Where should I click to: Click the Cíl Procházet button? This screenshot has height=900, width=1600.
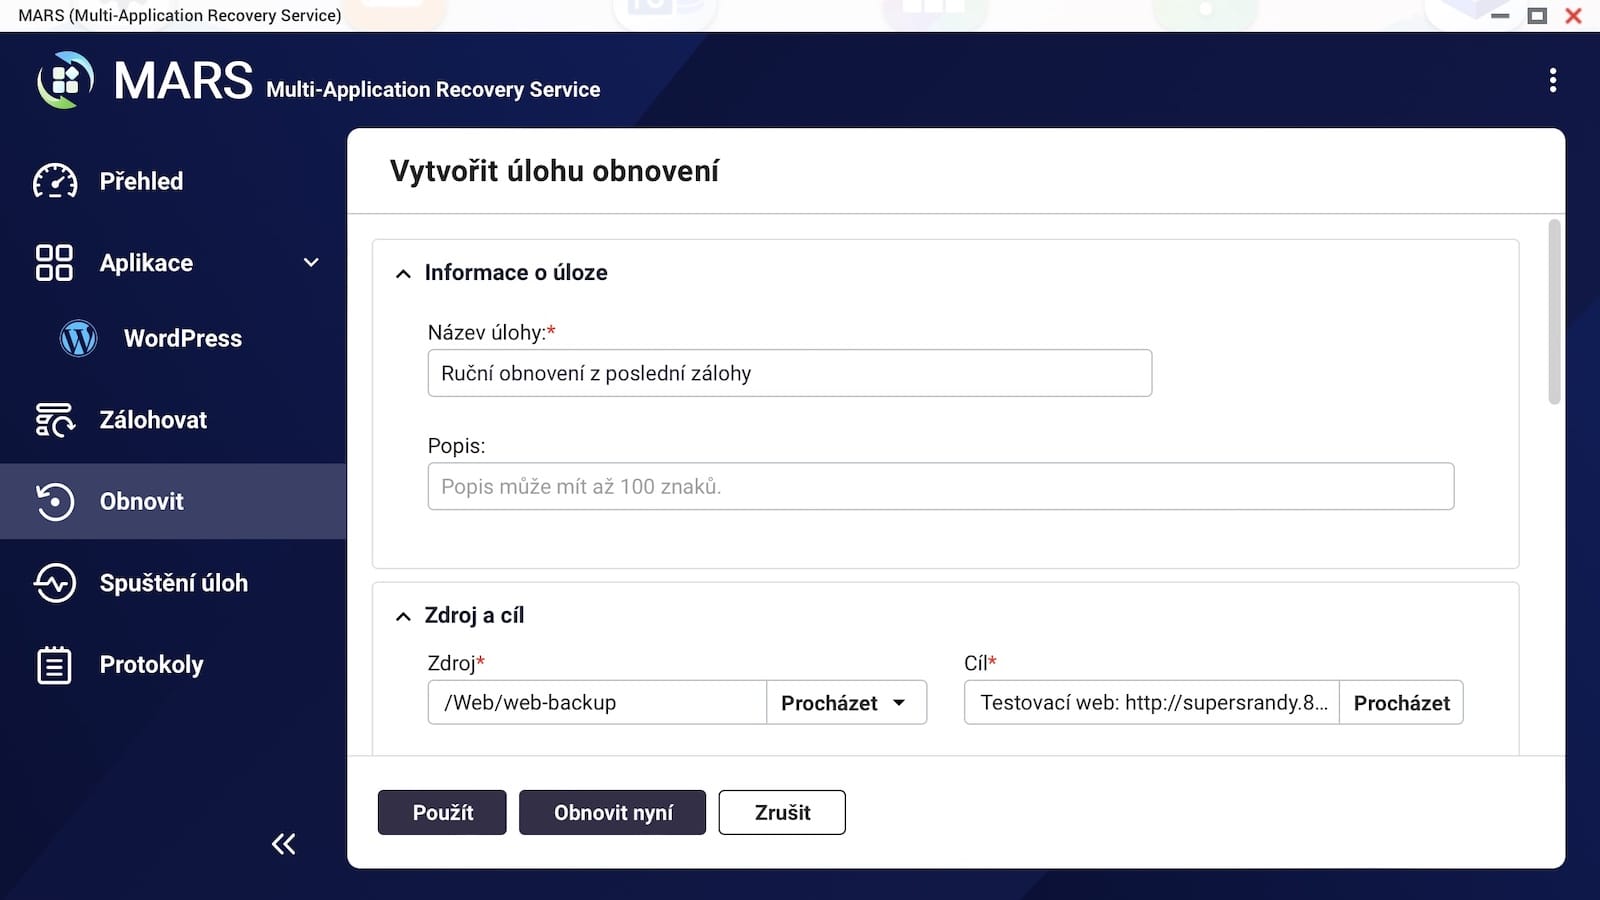pyautogui.click(x=1401, y=703)
